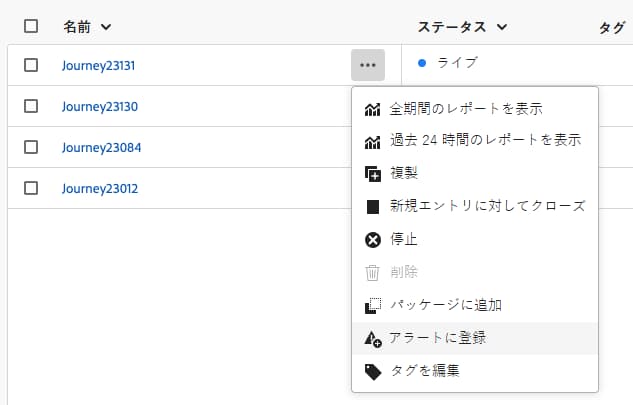
Task: Check the Journey23131 row checkbox
Action: click(31, 65)
